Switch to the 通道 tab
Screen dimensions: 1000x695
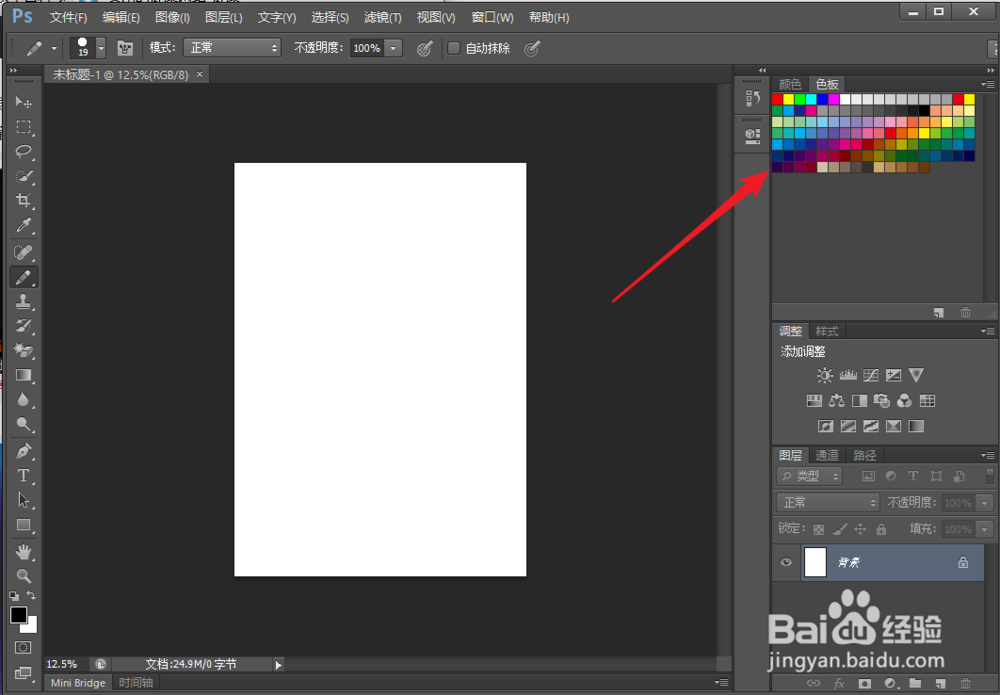(827, 455)
